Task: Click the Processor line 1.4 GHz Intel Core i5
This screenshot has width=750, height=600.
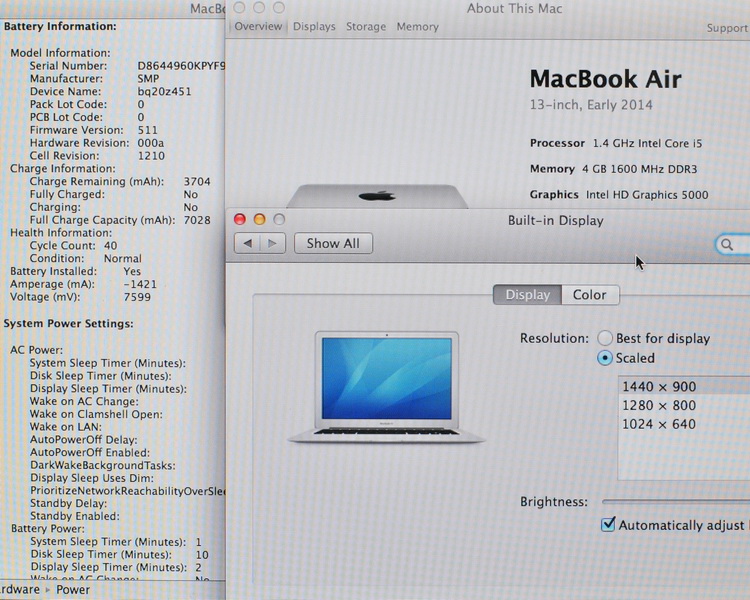Action: pos(616,143)
